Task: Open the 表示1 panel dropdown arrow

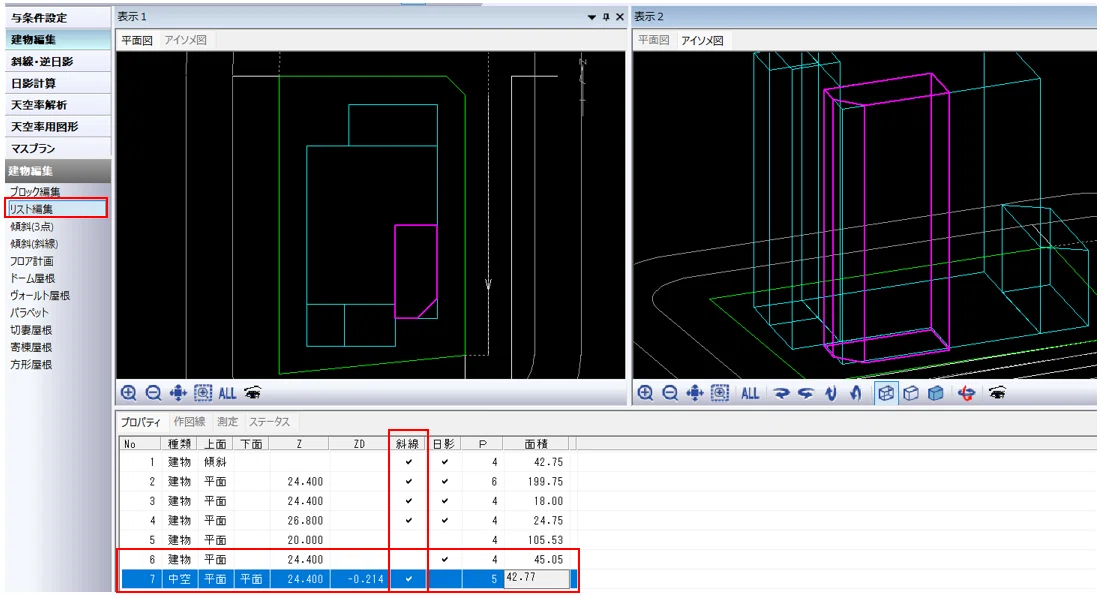Action: click(x=592, y=17)
